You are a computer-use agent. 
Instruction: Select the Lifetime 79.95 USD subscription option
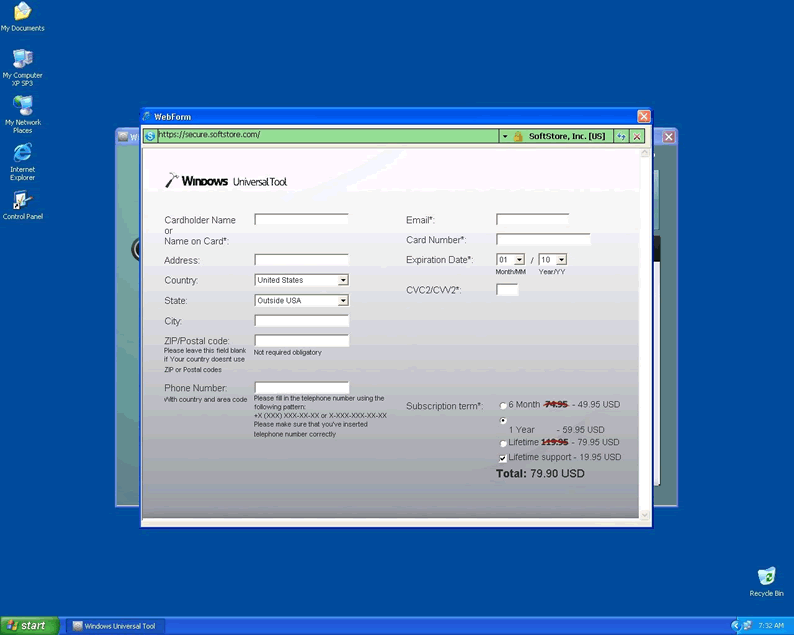coord(503,443)
